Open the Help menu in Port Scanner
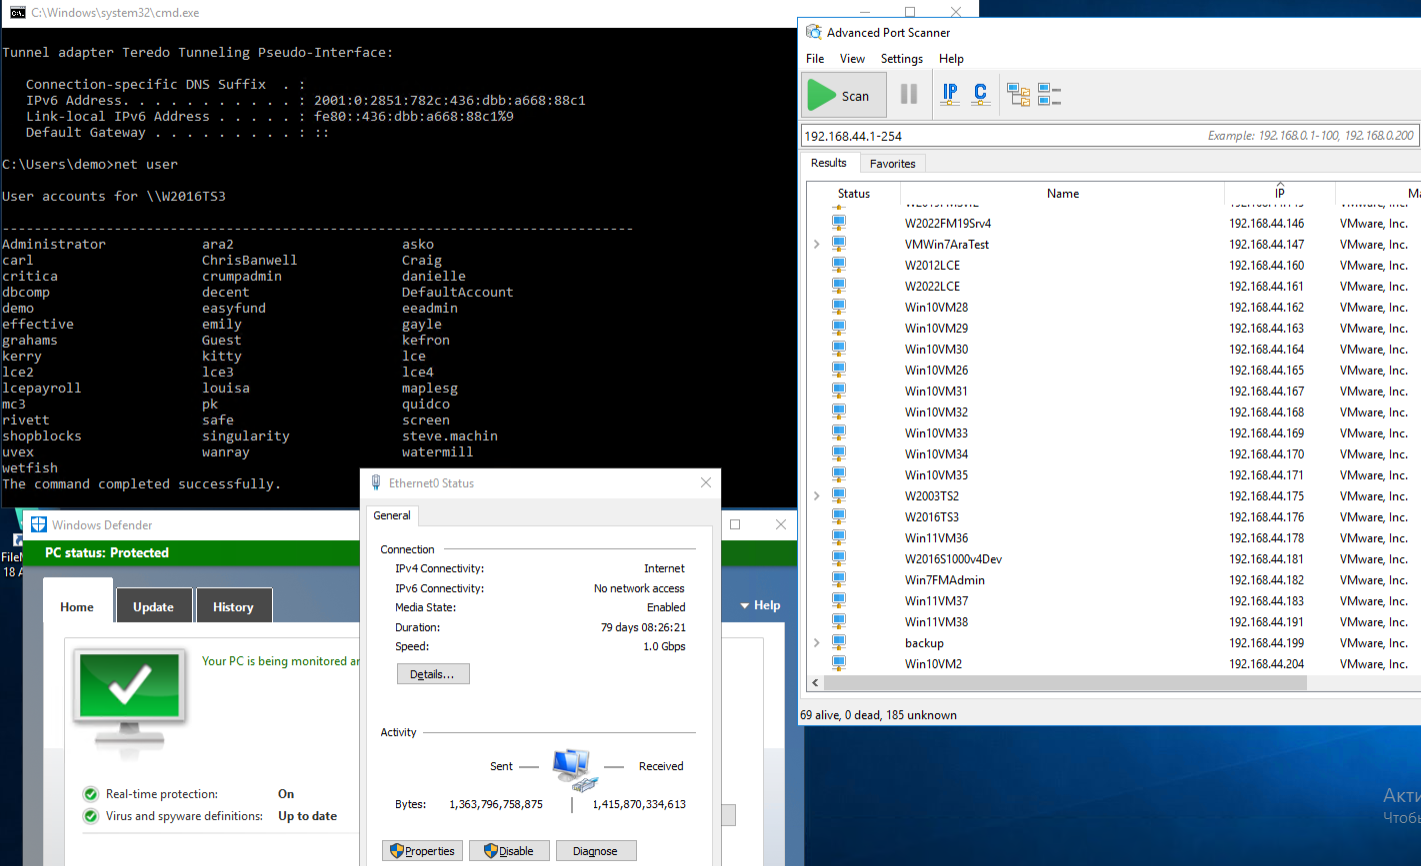This screenshot has width=1421, height=866. (951, 59)
